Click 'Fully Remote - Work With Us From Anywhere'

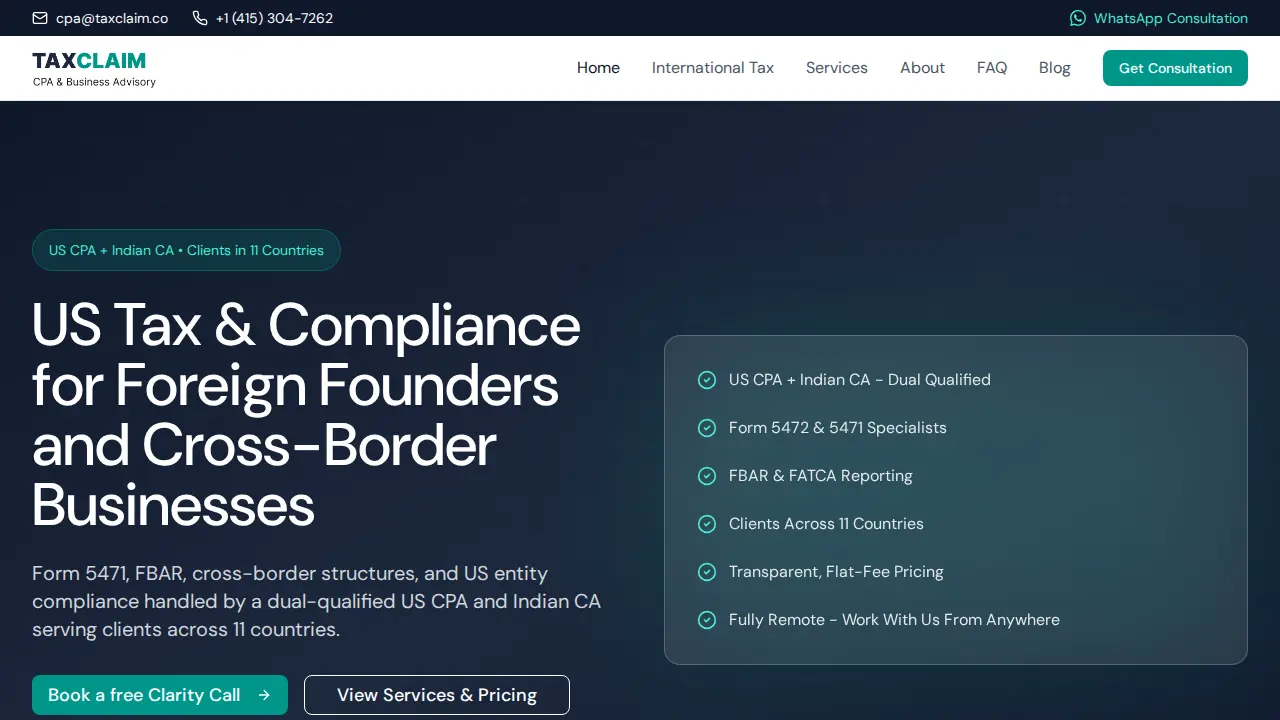pyautogui.click(x=894, y=620)
